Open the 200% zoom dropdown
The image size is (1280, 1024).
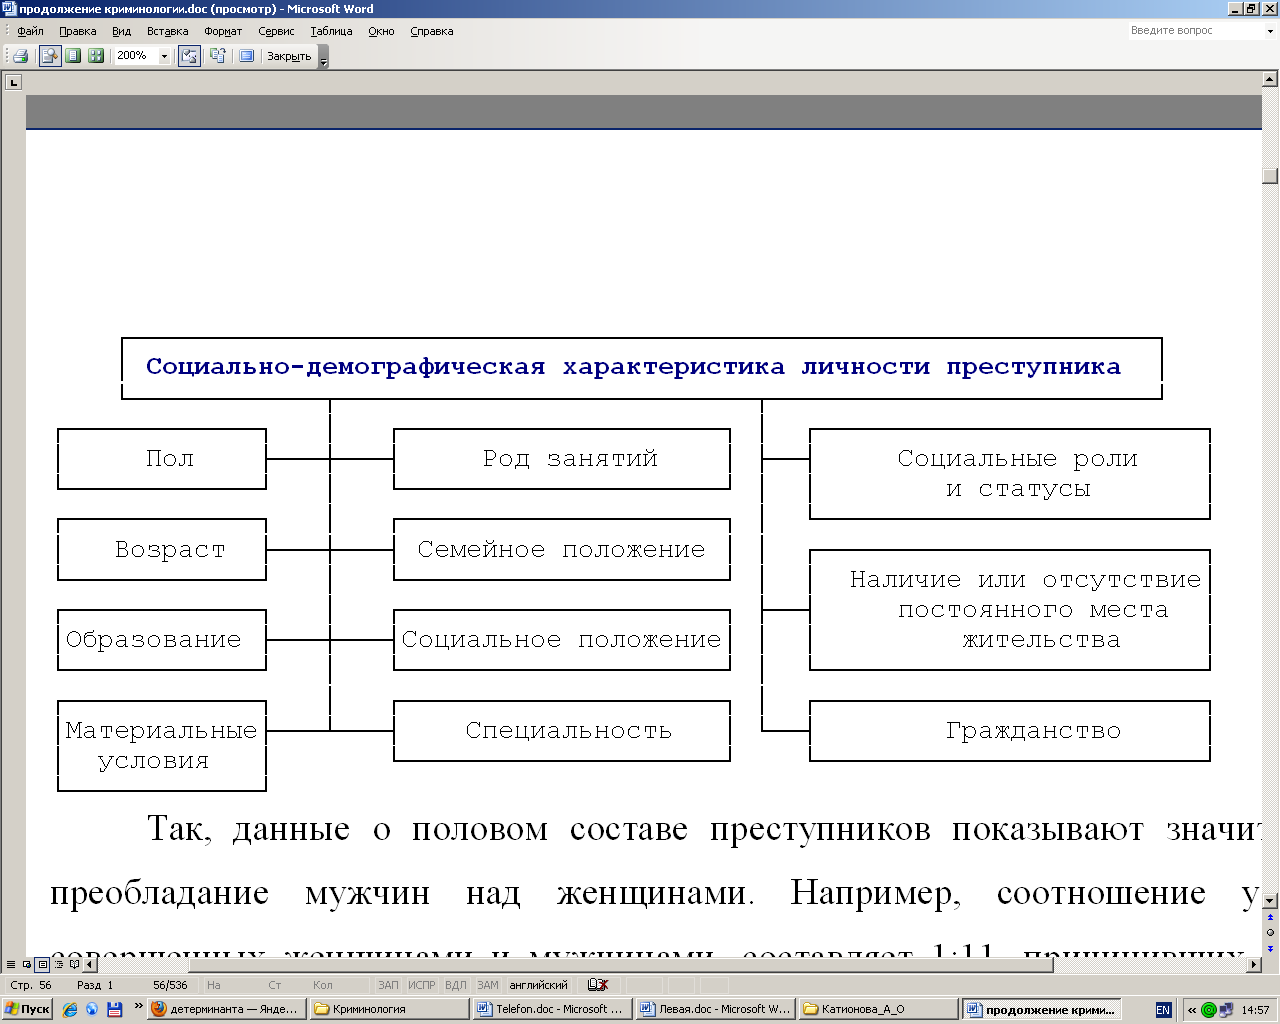165,57
